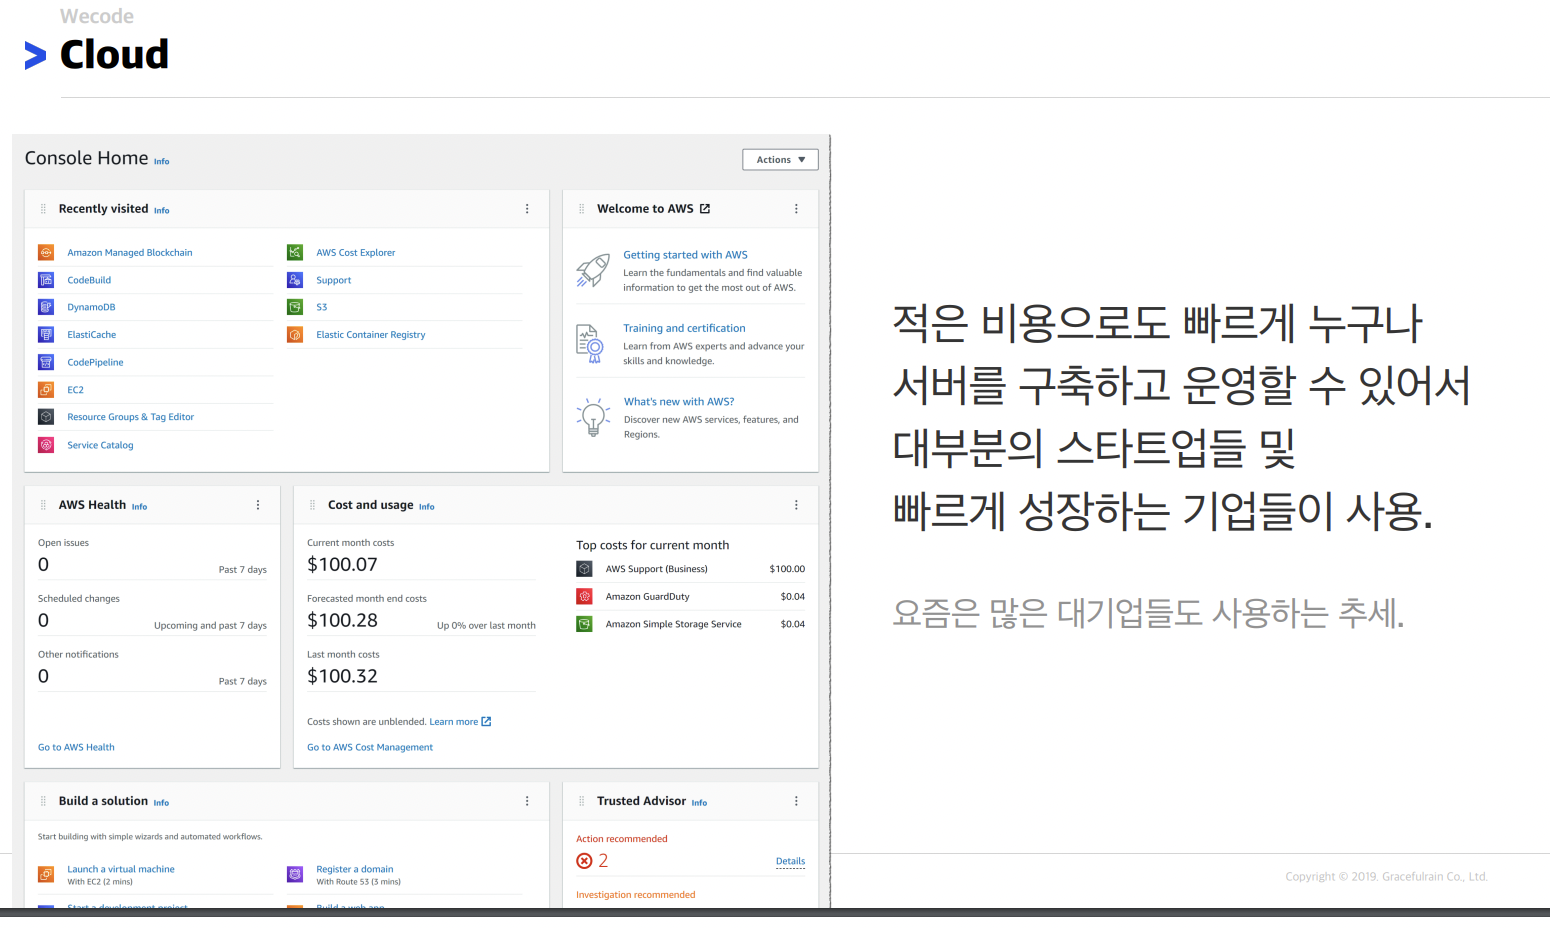
Task: Open the DynamoDB link
Action: click(x=91, y=307)
